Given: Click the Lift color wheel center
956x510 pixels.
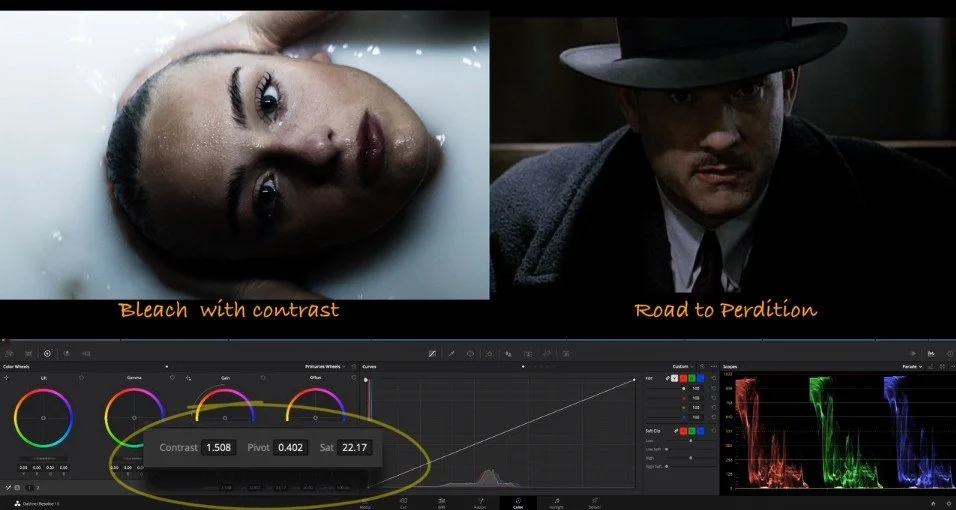Looking at the screenshot, I should pos(43,418).
